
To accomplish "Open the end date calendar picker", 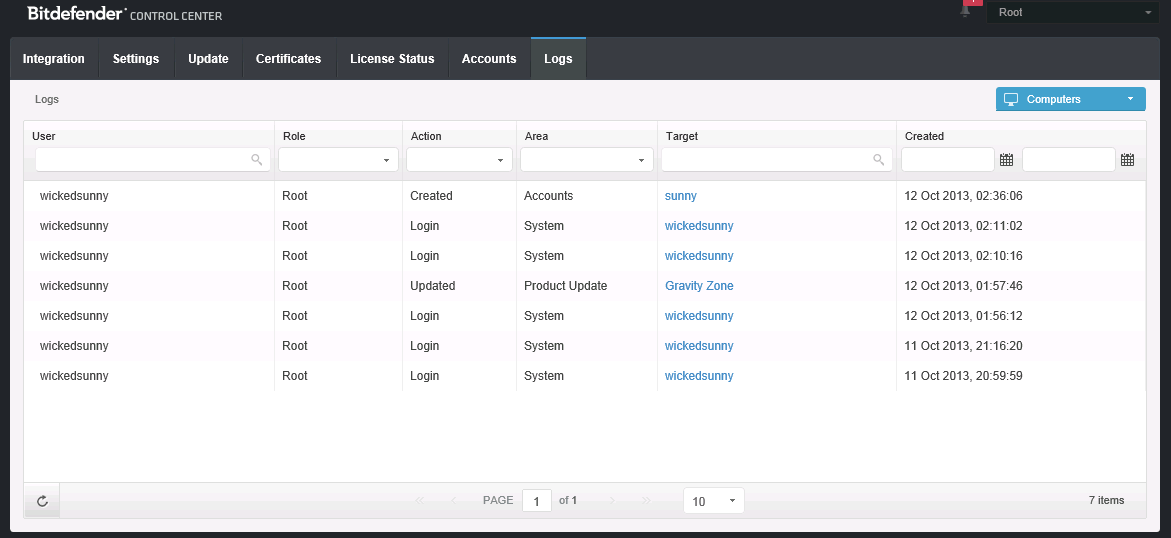I will tap(1127, 160).
